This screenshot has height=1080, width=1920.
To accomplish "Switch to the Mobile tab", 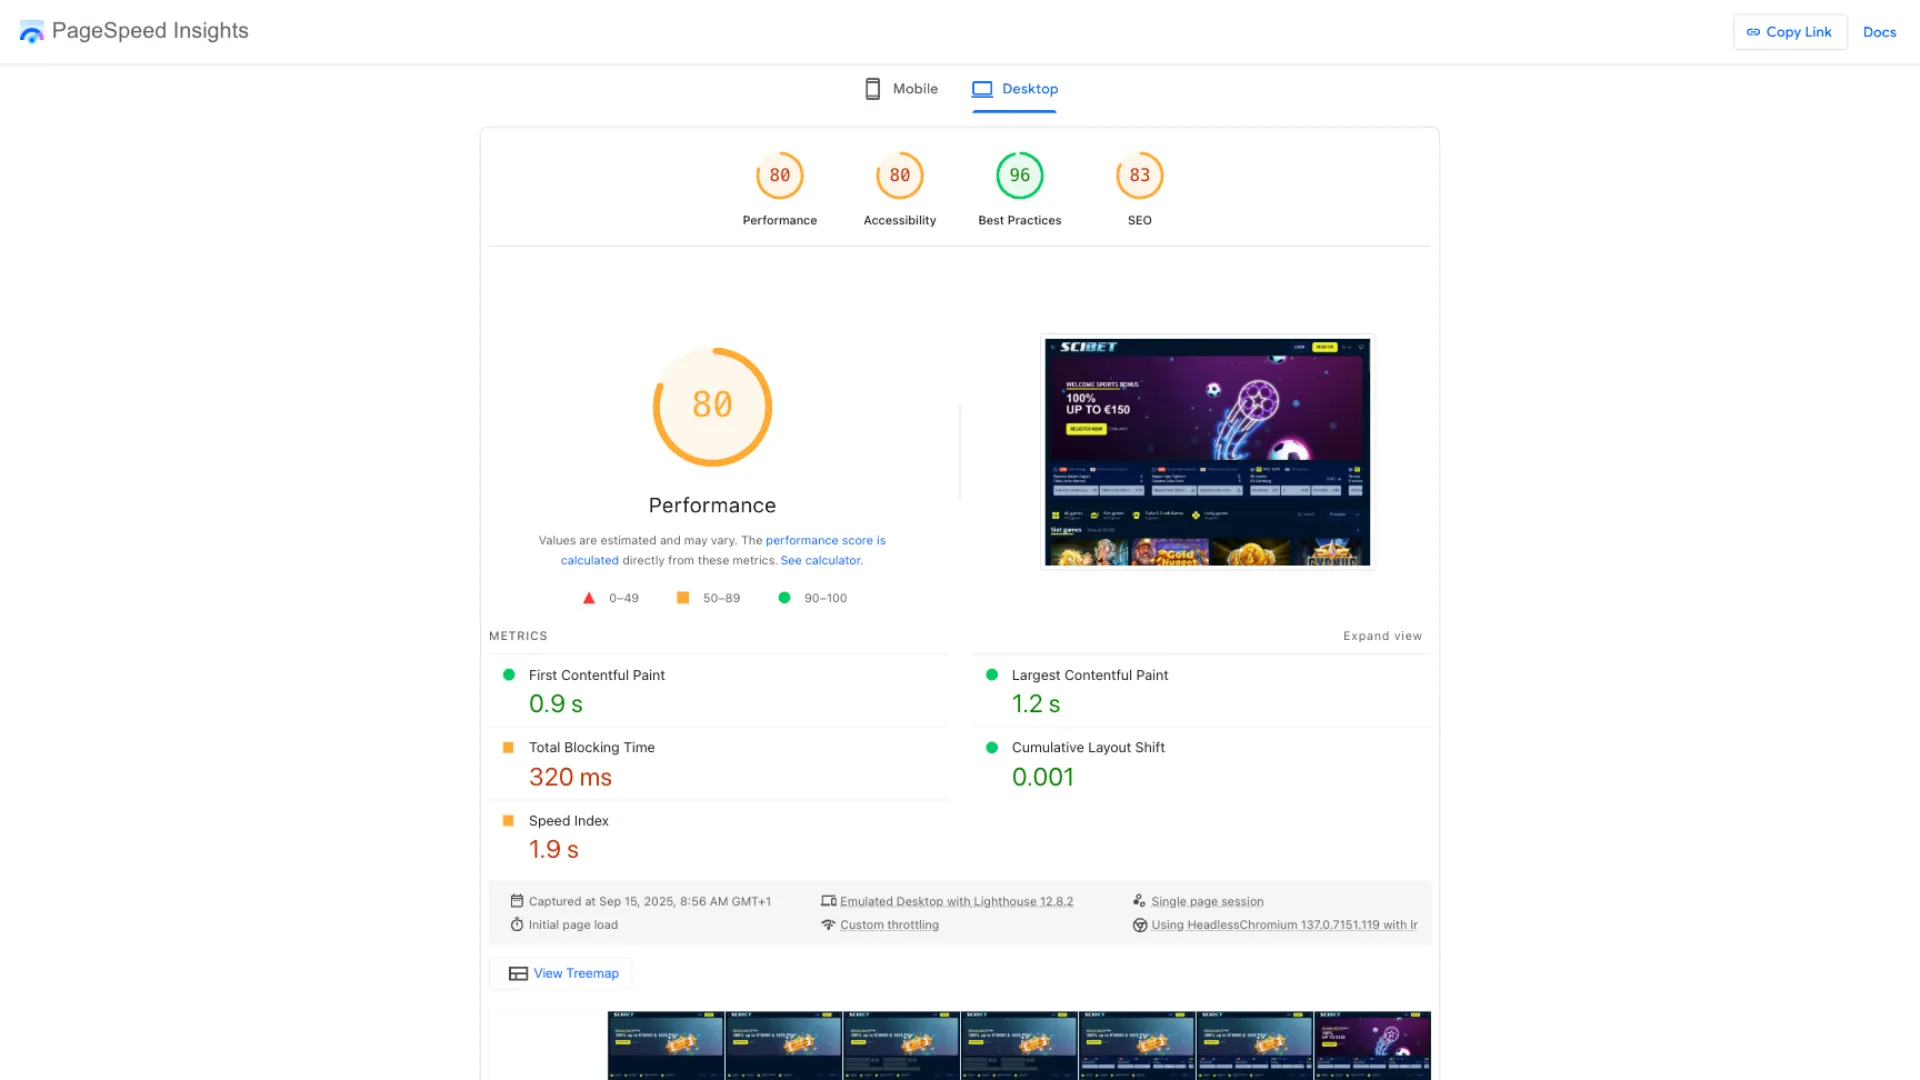I will pyautogui.click(x=915, y=88).
